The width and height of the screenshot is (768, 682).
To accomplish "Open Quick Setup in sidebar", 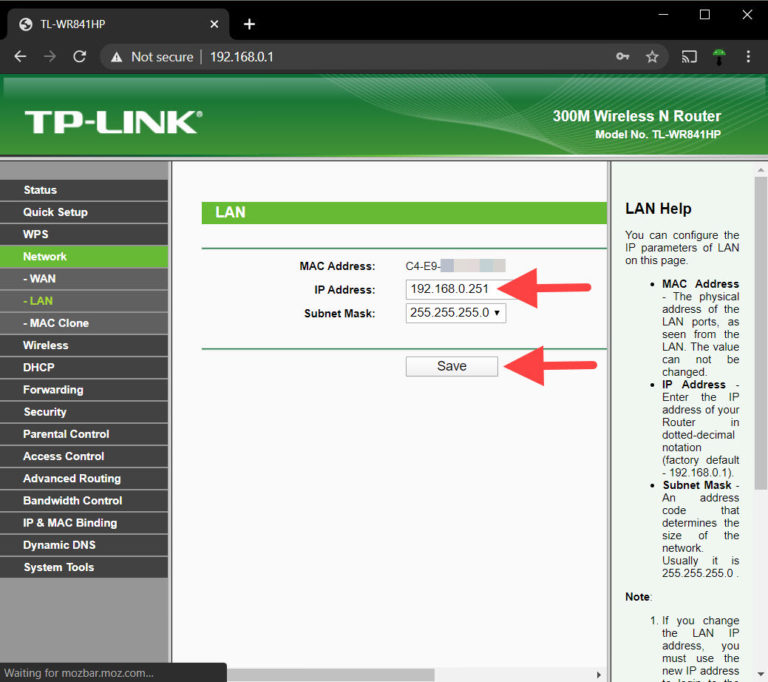I will pos(84,212).
